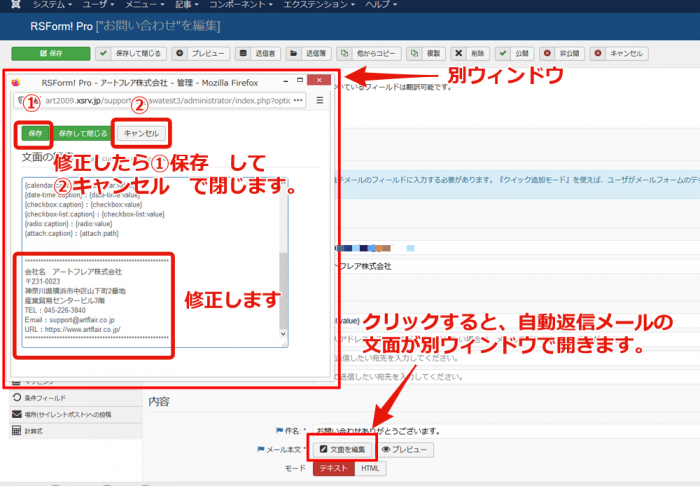The width and height of the screenshot is (700, 486).
Task: Click the scroll-down arrow of popup text area
Action: [283, 334]
